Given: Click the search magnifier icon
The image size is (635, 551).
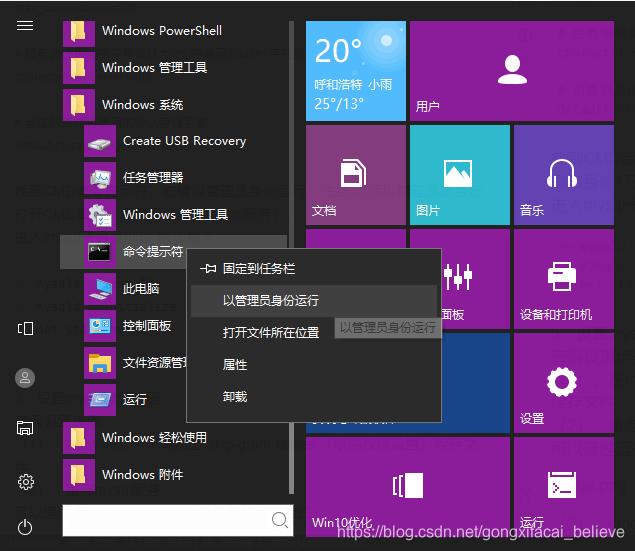Looking at the screenshot, I should [280, 520].
